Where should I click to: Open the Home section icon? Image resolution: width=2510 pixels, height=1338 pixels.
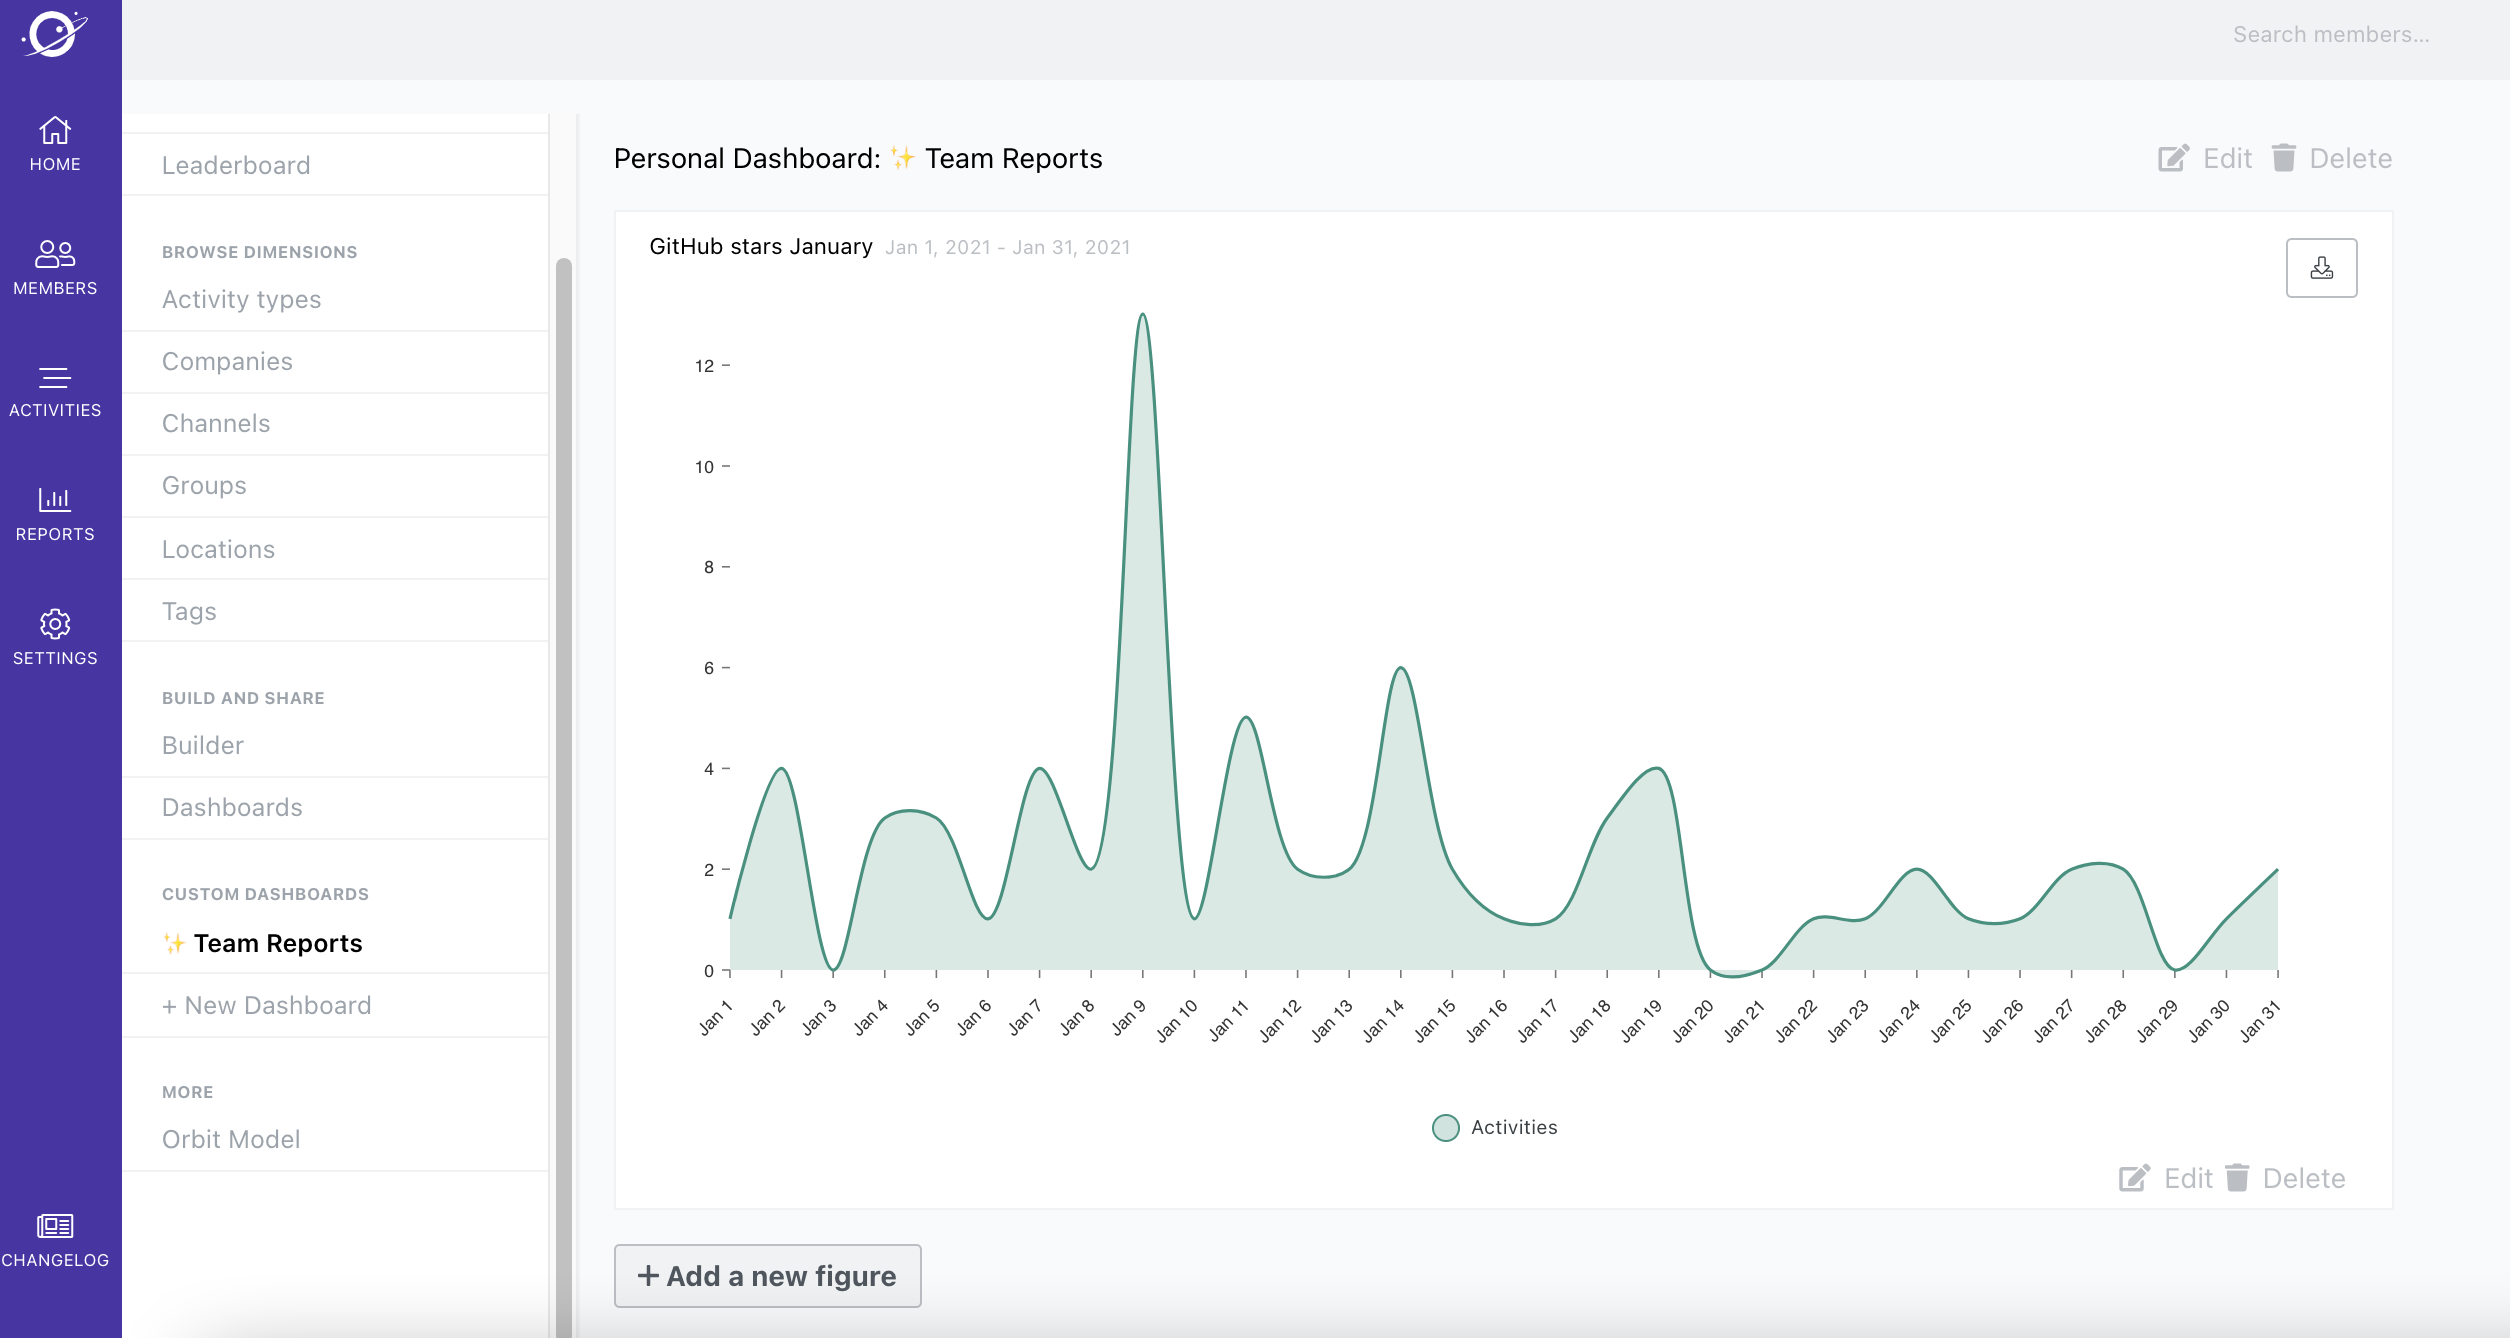pyautogui.click(x=55, y=131)
